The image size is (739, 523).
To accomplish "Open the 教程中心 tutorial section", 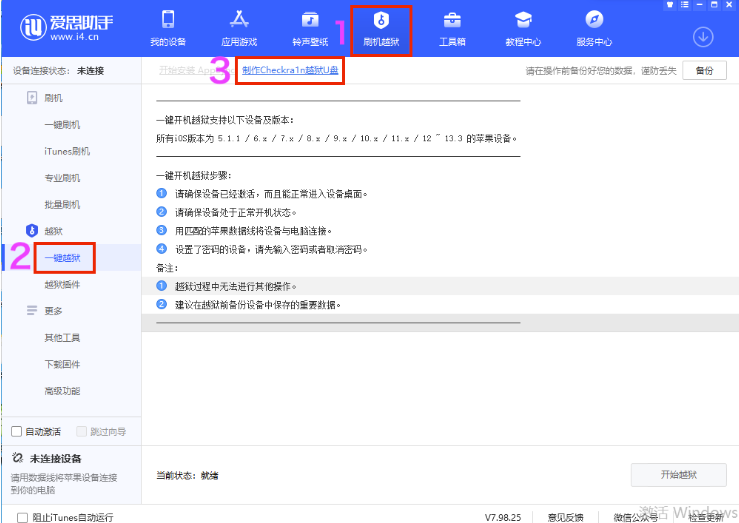I will tap(523, 28).
